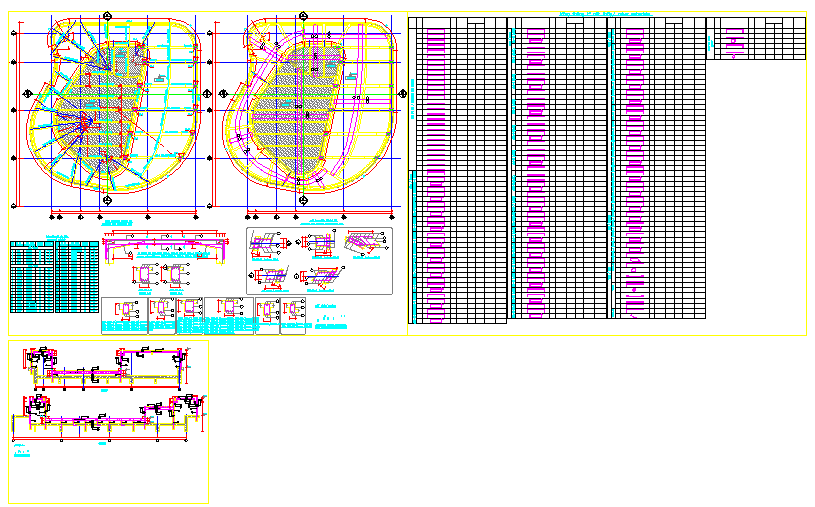
Task: Select the first large schedule table's magenta column
Action: pyautogui.click(x=435, y=170)
